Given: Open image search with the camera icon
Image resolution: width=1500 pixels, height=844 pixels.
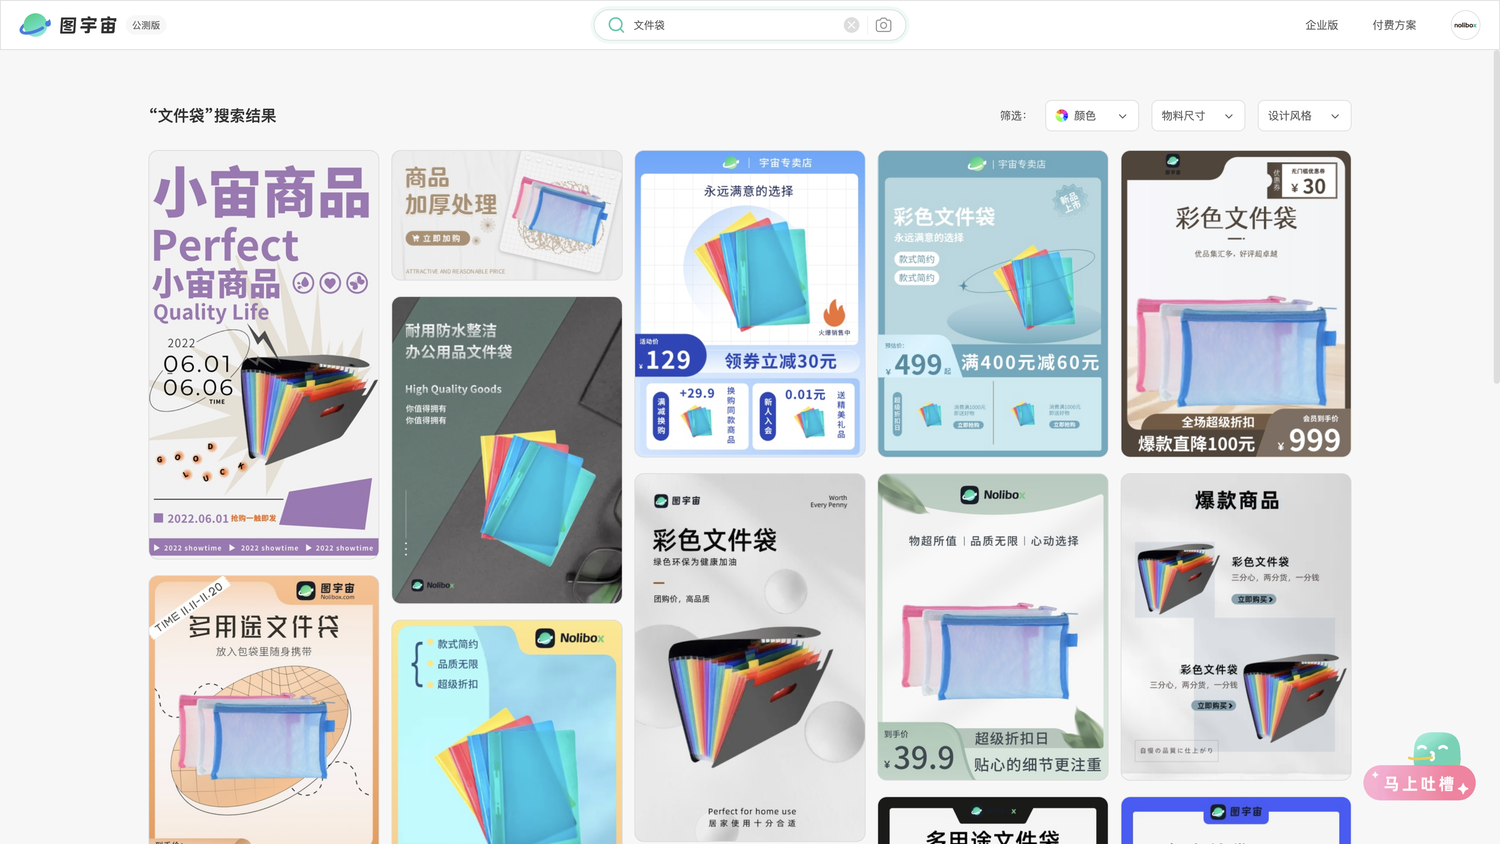Looking at the screenshot, I should (x=883, y=25).
